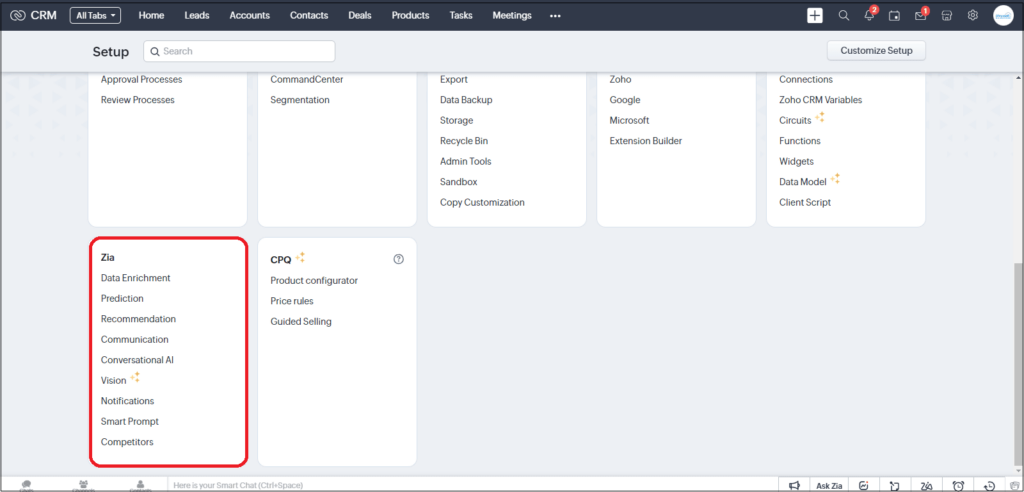Open the recent items history icon
The height and width of the screenshot is (492, 1024).
[990, 485]
